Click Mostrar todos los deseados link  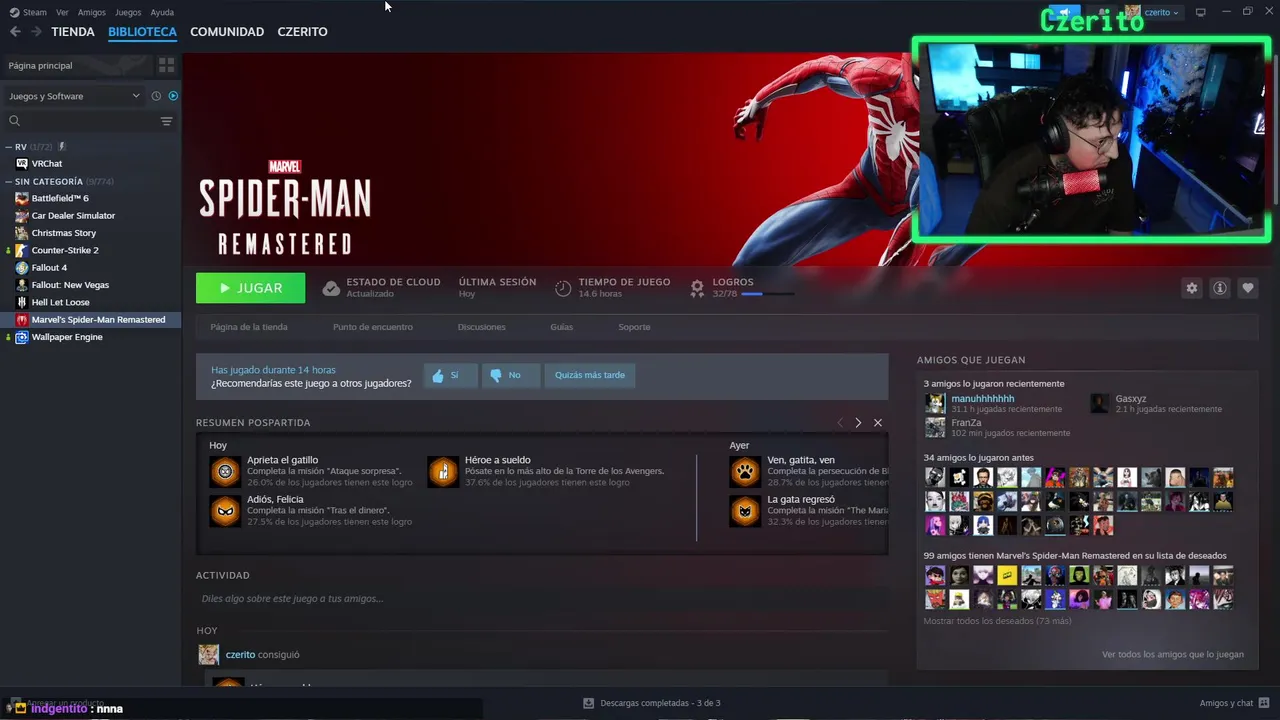coord(997,621)
